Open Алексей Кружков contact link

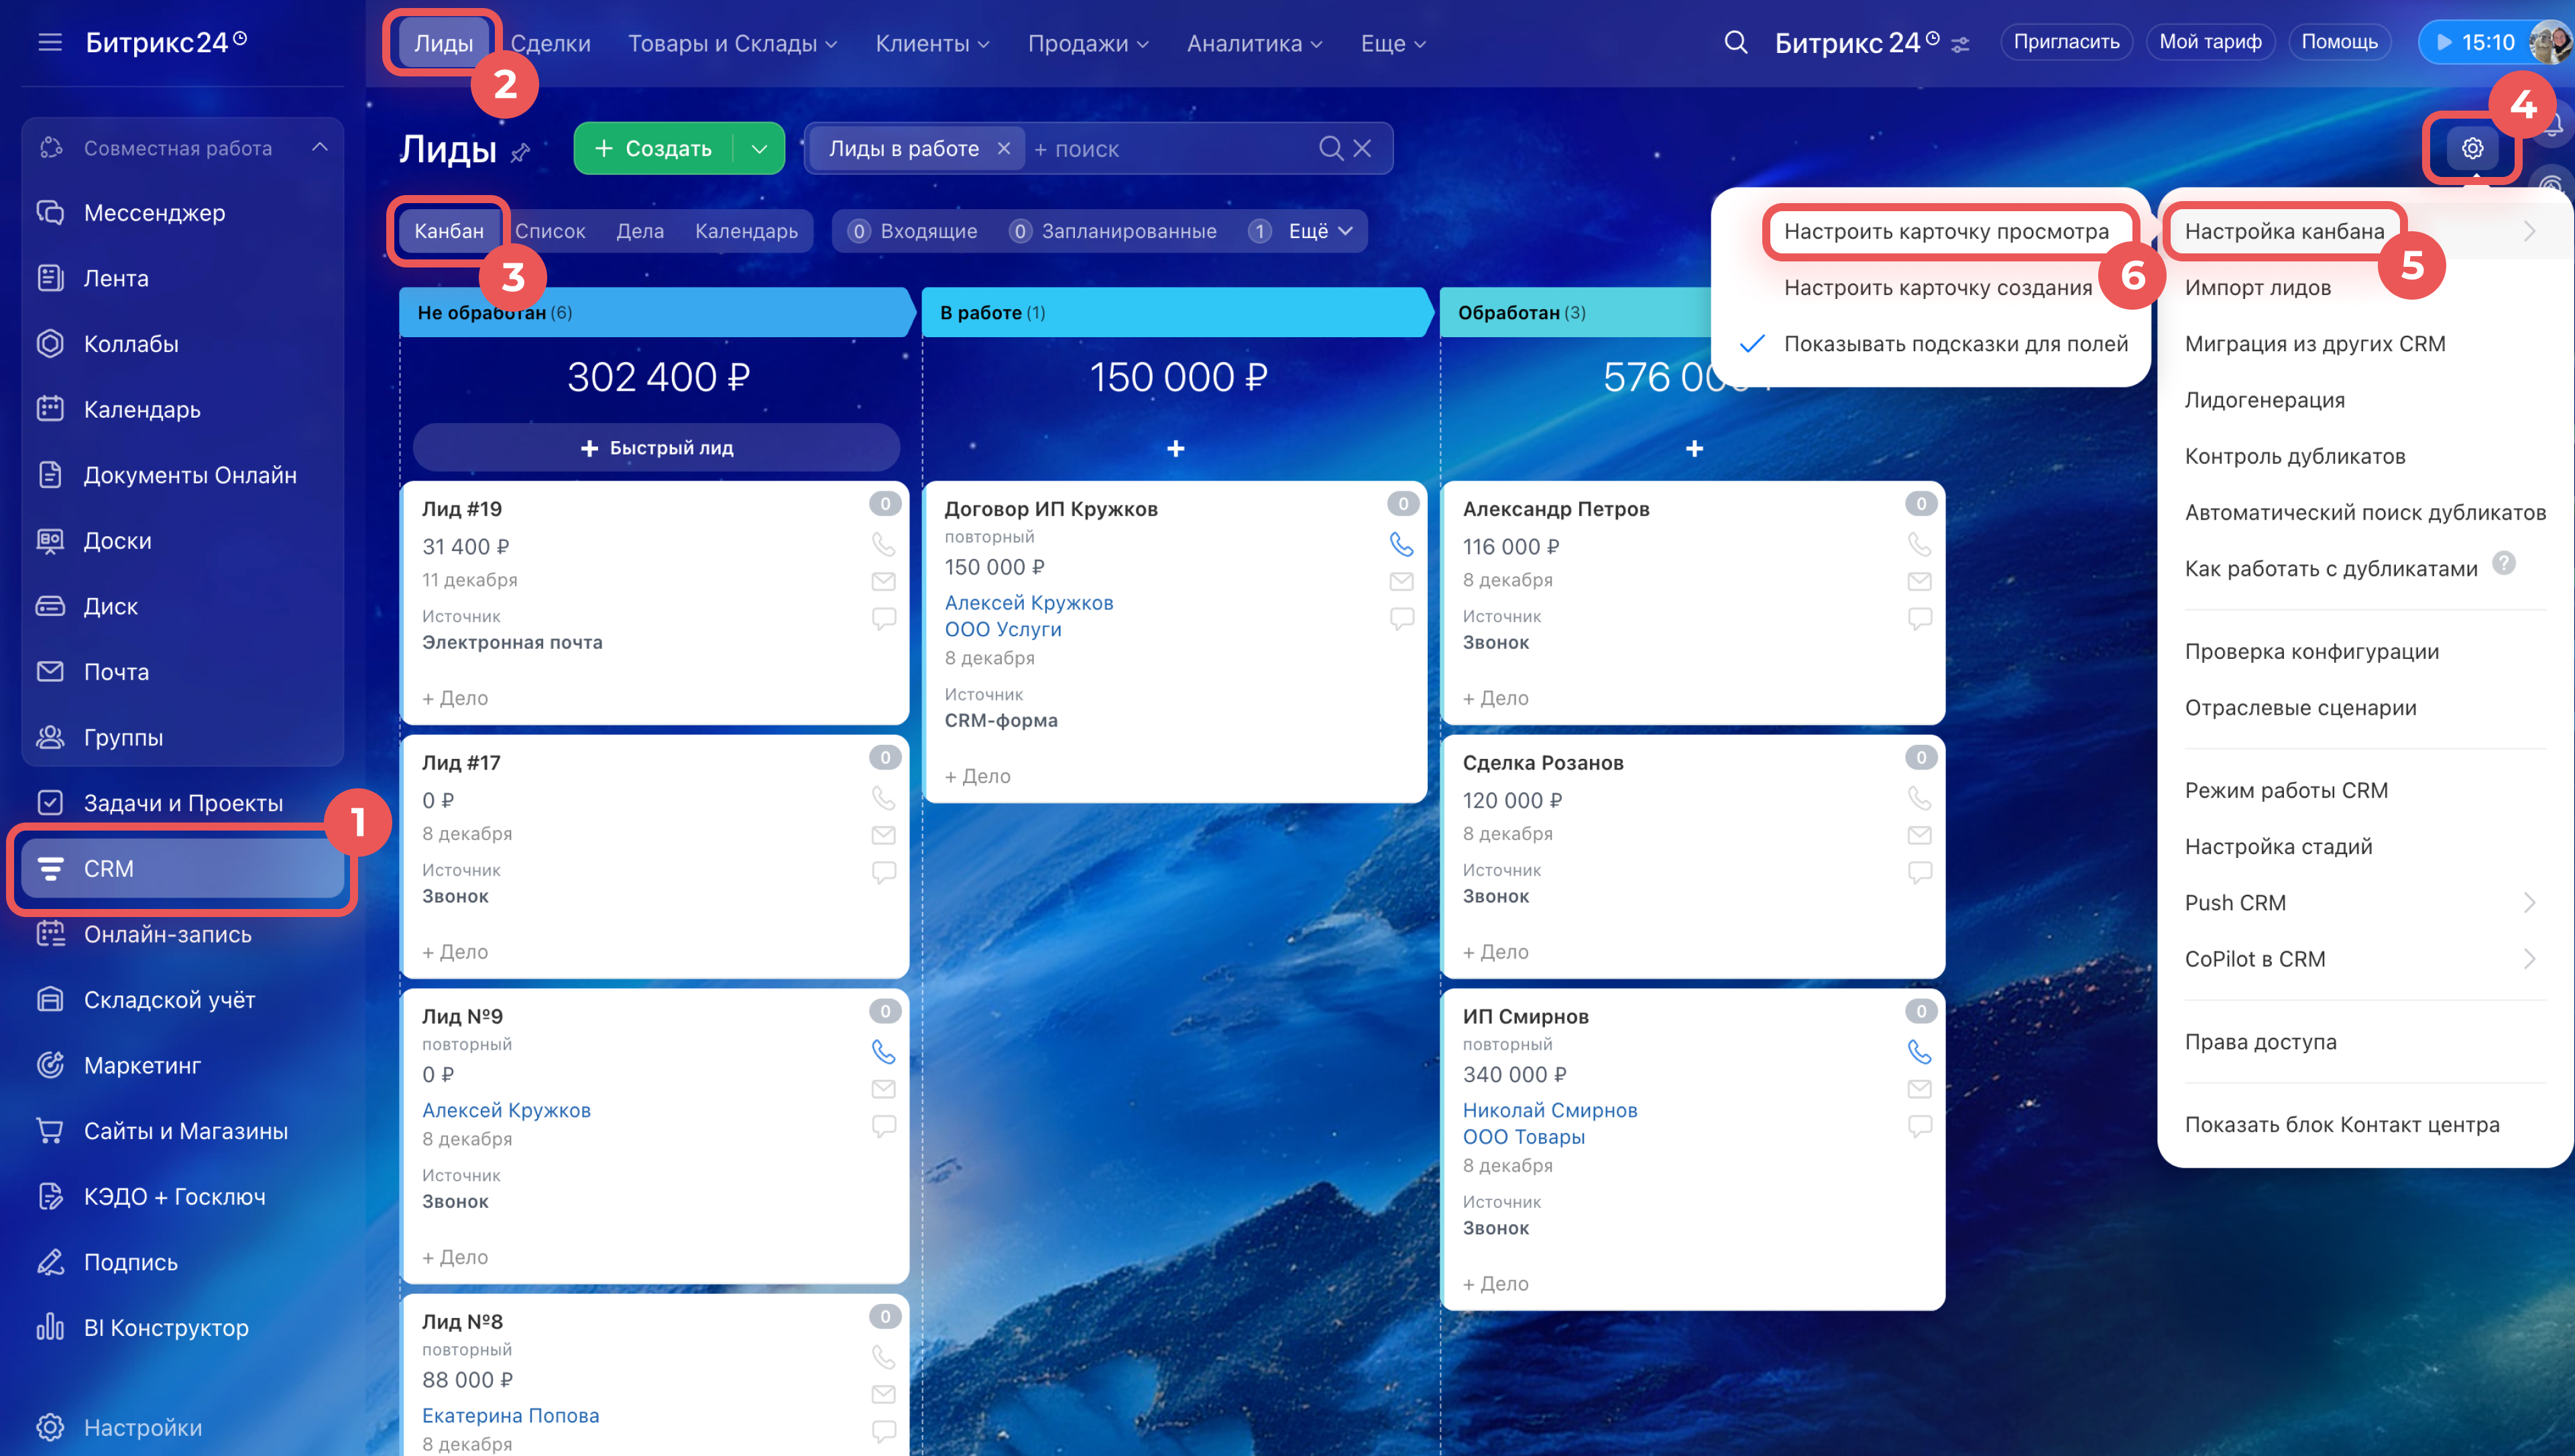click(1028, 603)
